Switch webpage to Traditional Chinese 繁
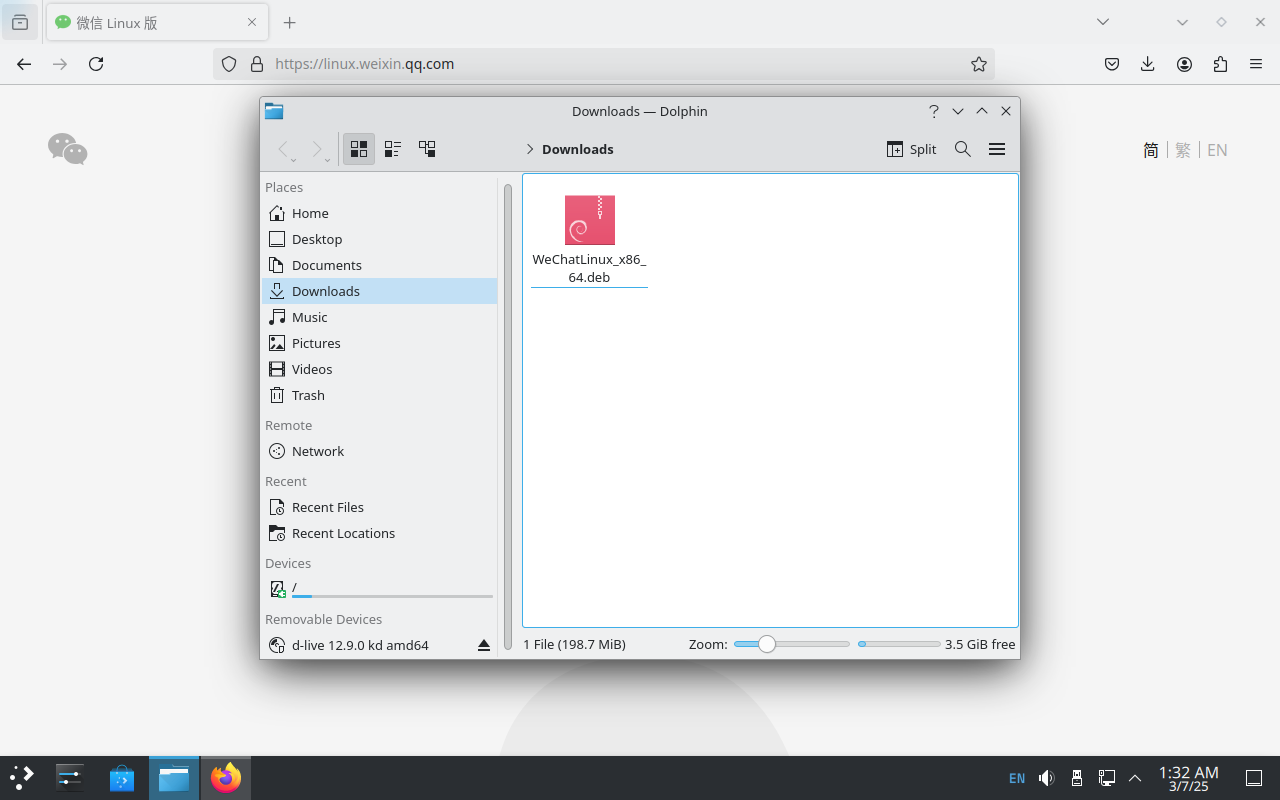 [x=1183, y=150]
